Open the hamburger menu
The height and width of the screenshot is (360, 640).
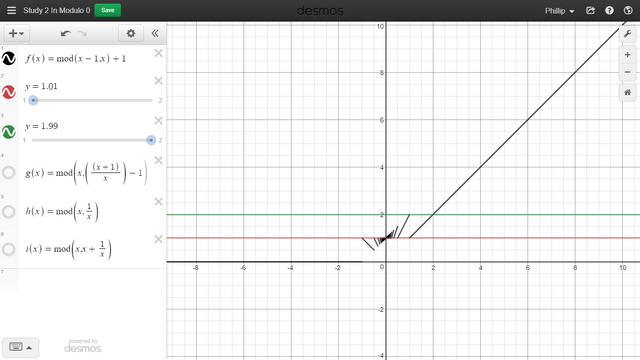point(11,10)
